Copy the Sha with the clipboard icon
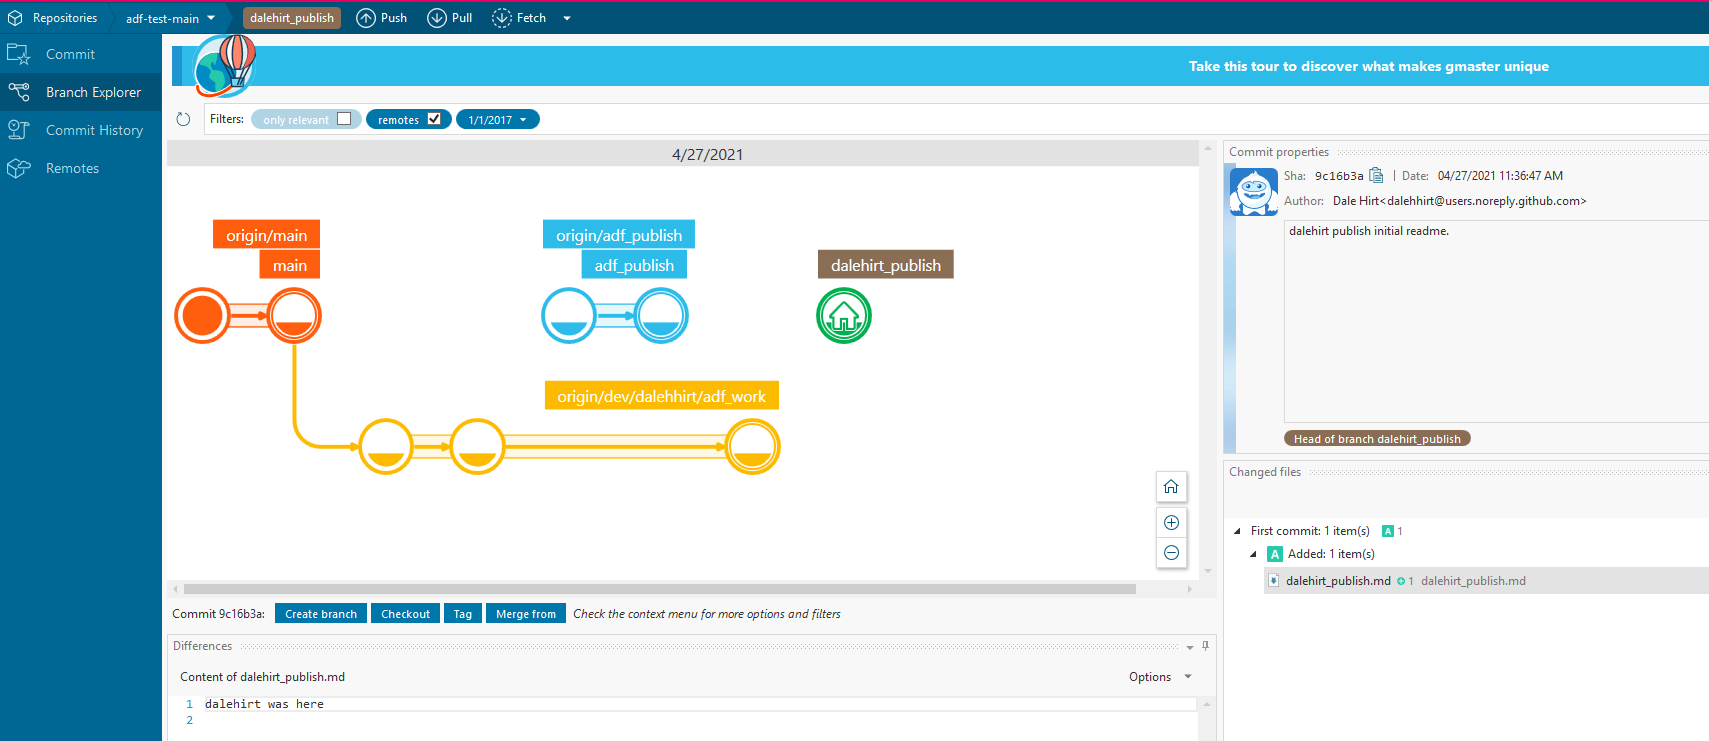The width and height of the screenshot is (1709, 741). pos(1376,175)
